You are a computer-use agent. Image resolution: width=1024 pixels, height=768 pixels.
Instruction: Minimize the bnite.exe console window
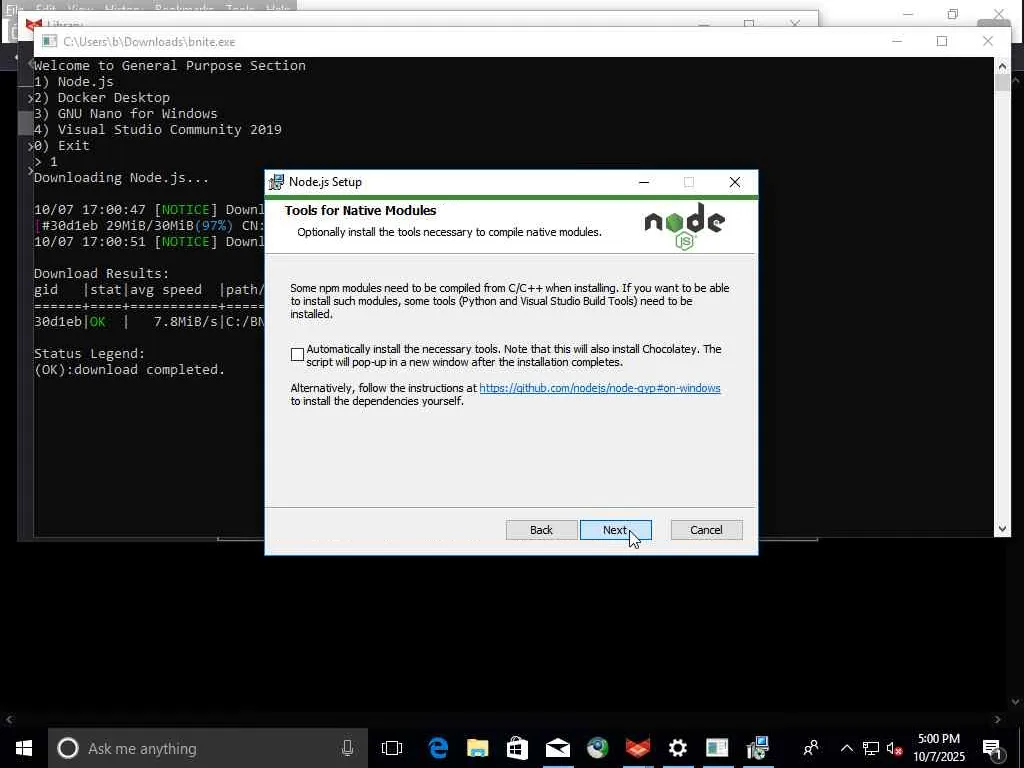tap(897, 41)
